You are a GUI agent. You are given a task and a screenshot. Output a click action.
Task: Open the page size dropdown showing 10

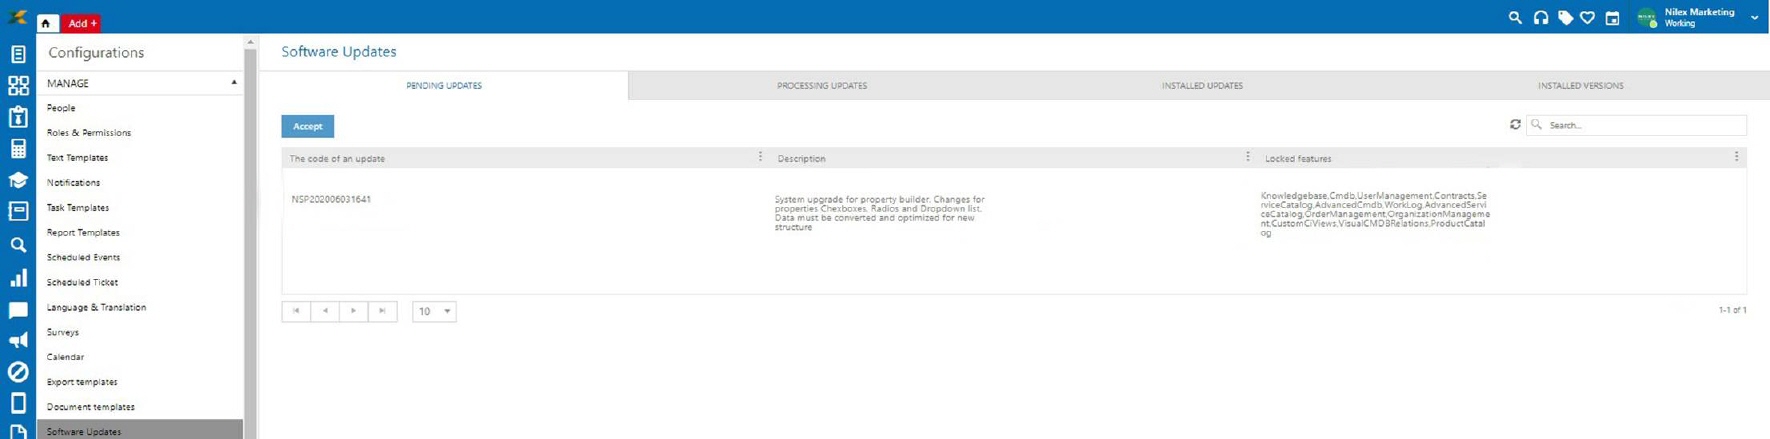[x=434, y=312]
